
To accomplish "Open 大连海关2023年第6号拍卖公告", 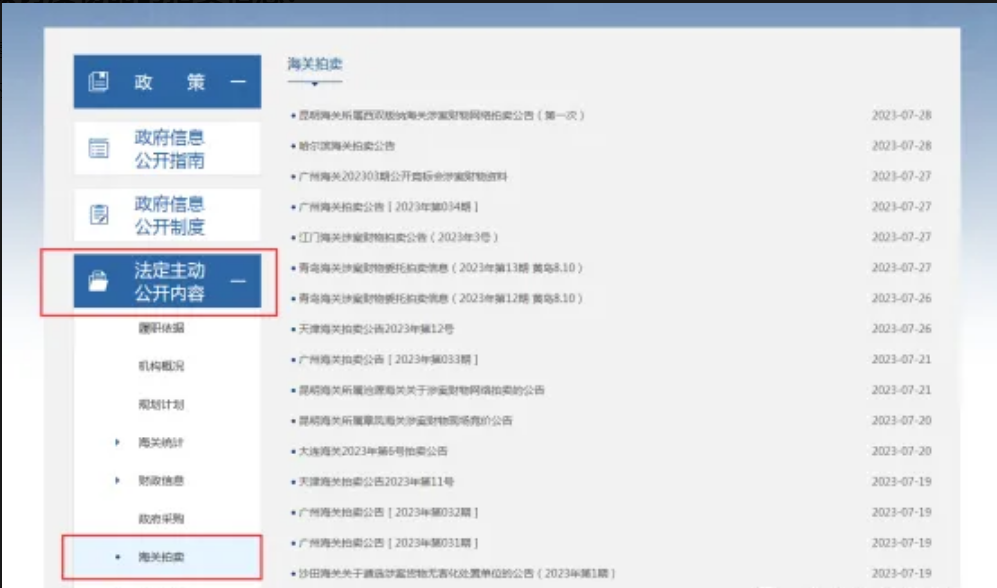I will [373, 451].
